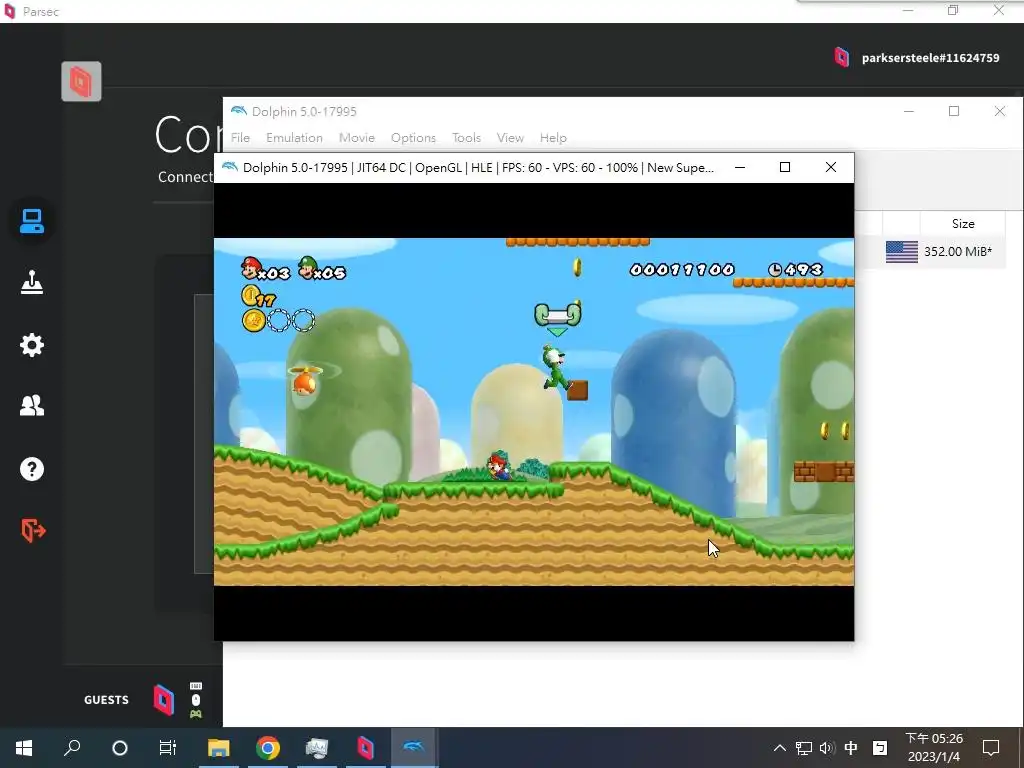Open the Tools menu in Dolphin

(466, 138)
